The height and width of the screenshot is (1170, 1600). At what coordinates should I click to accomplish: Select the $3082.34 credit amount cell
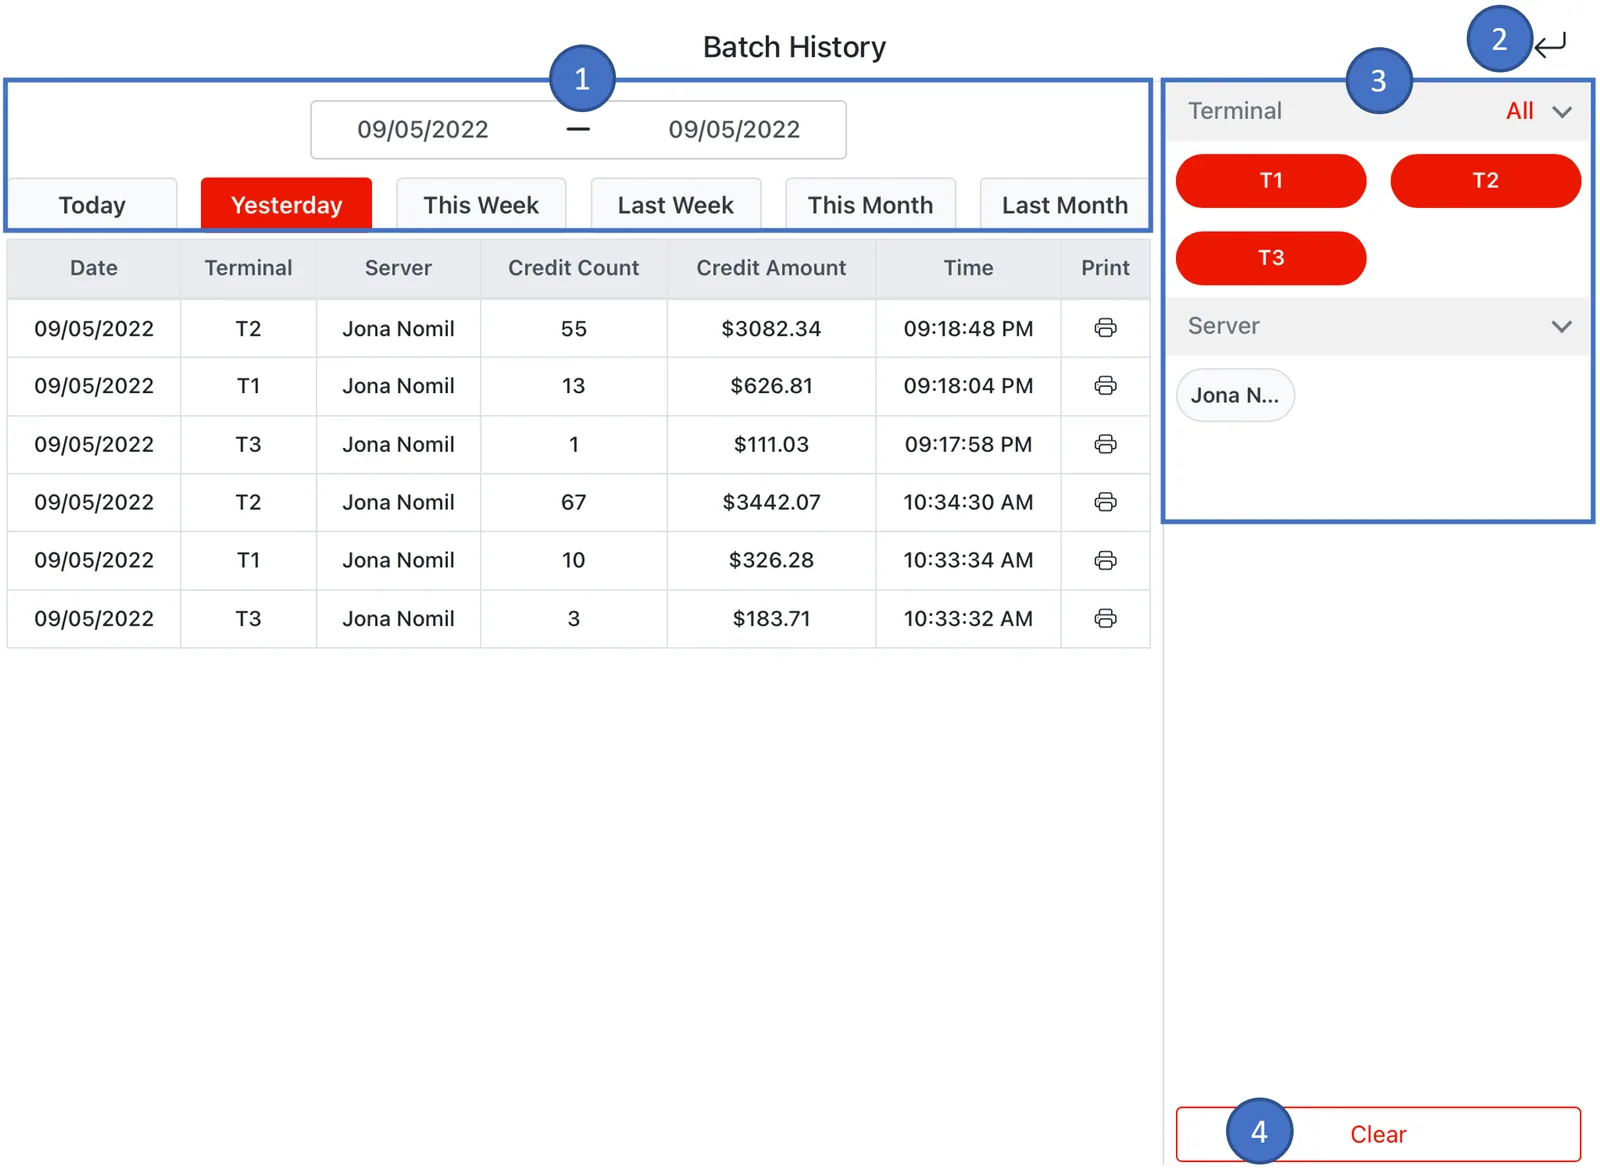pos(771,329)
